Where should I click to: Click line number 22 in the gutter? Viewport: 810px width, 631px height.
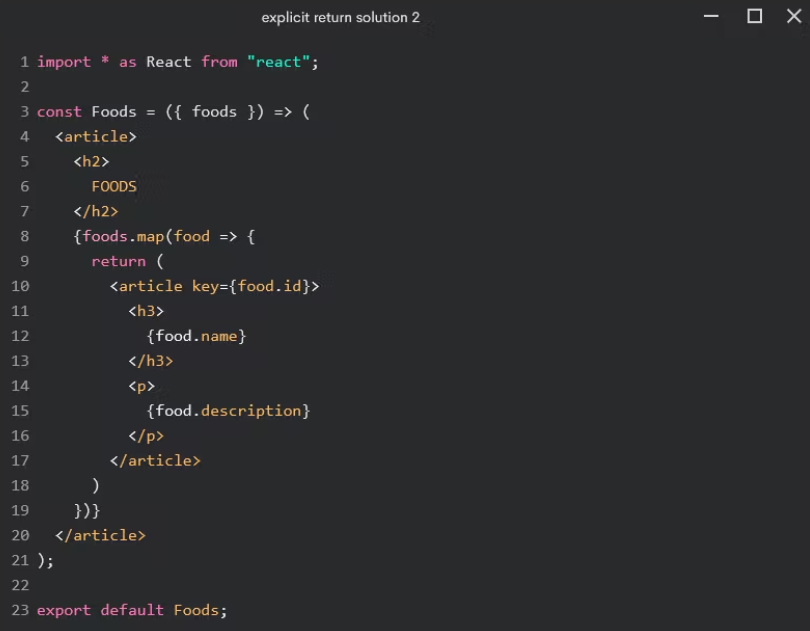(x=20, y=586)
